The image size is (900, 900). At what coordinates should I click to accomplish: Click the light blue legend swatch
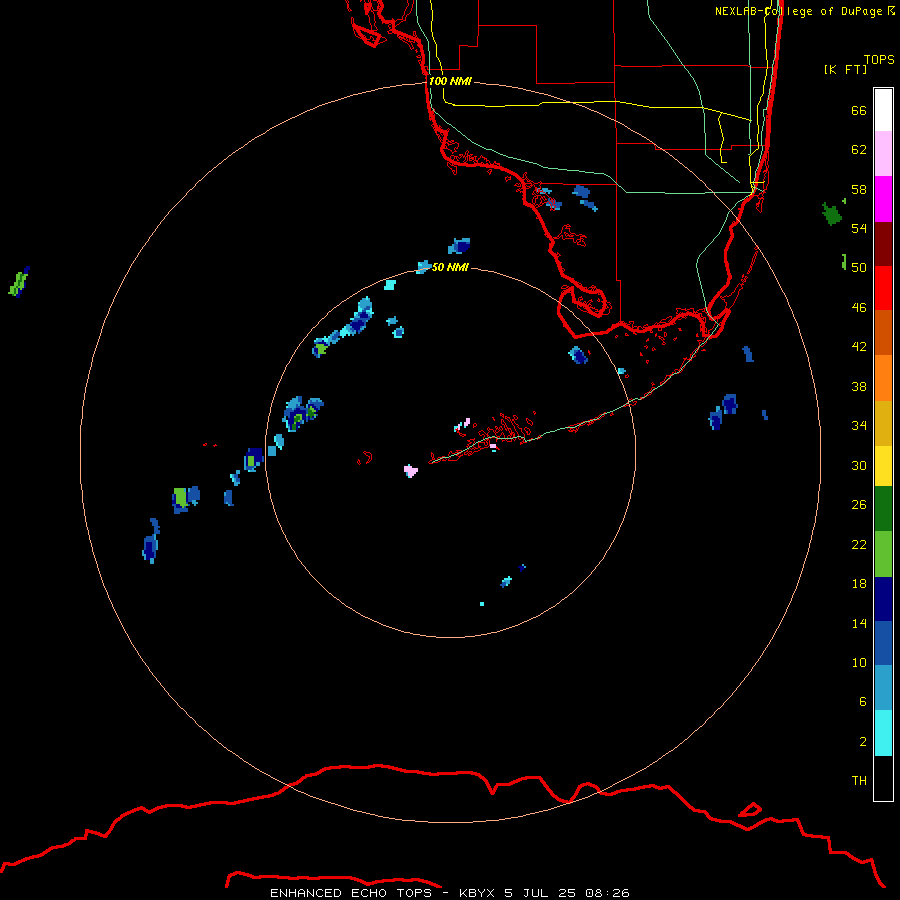883,688
